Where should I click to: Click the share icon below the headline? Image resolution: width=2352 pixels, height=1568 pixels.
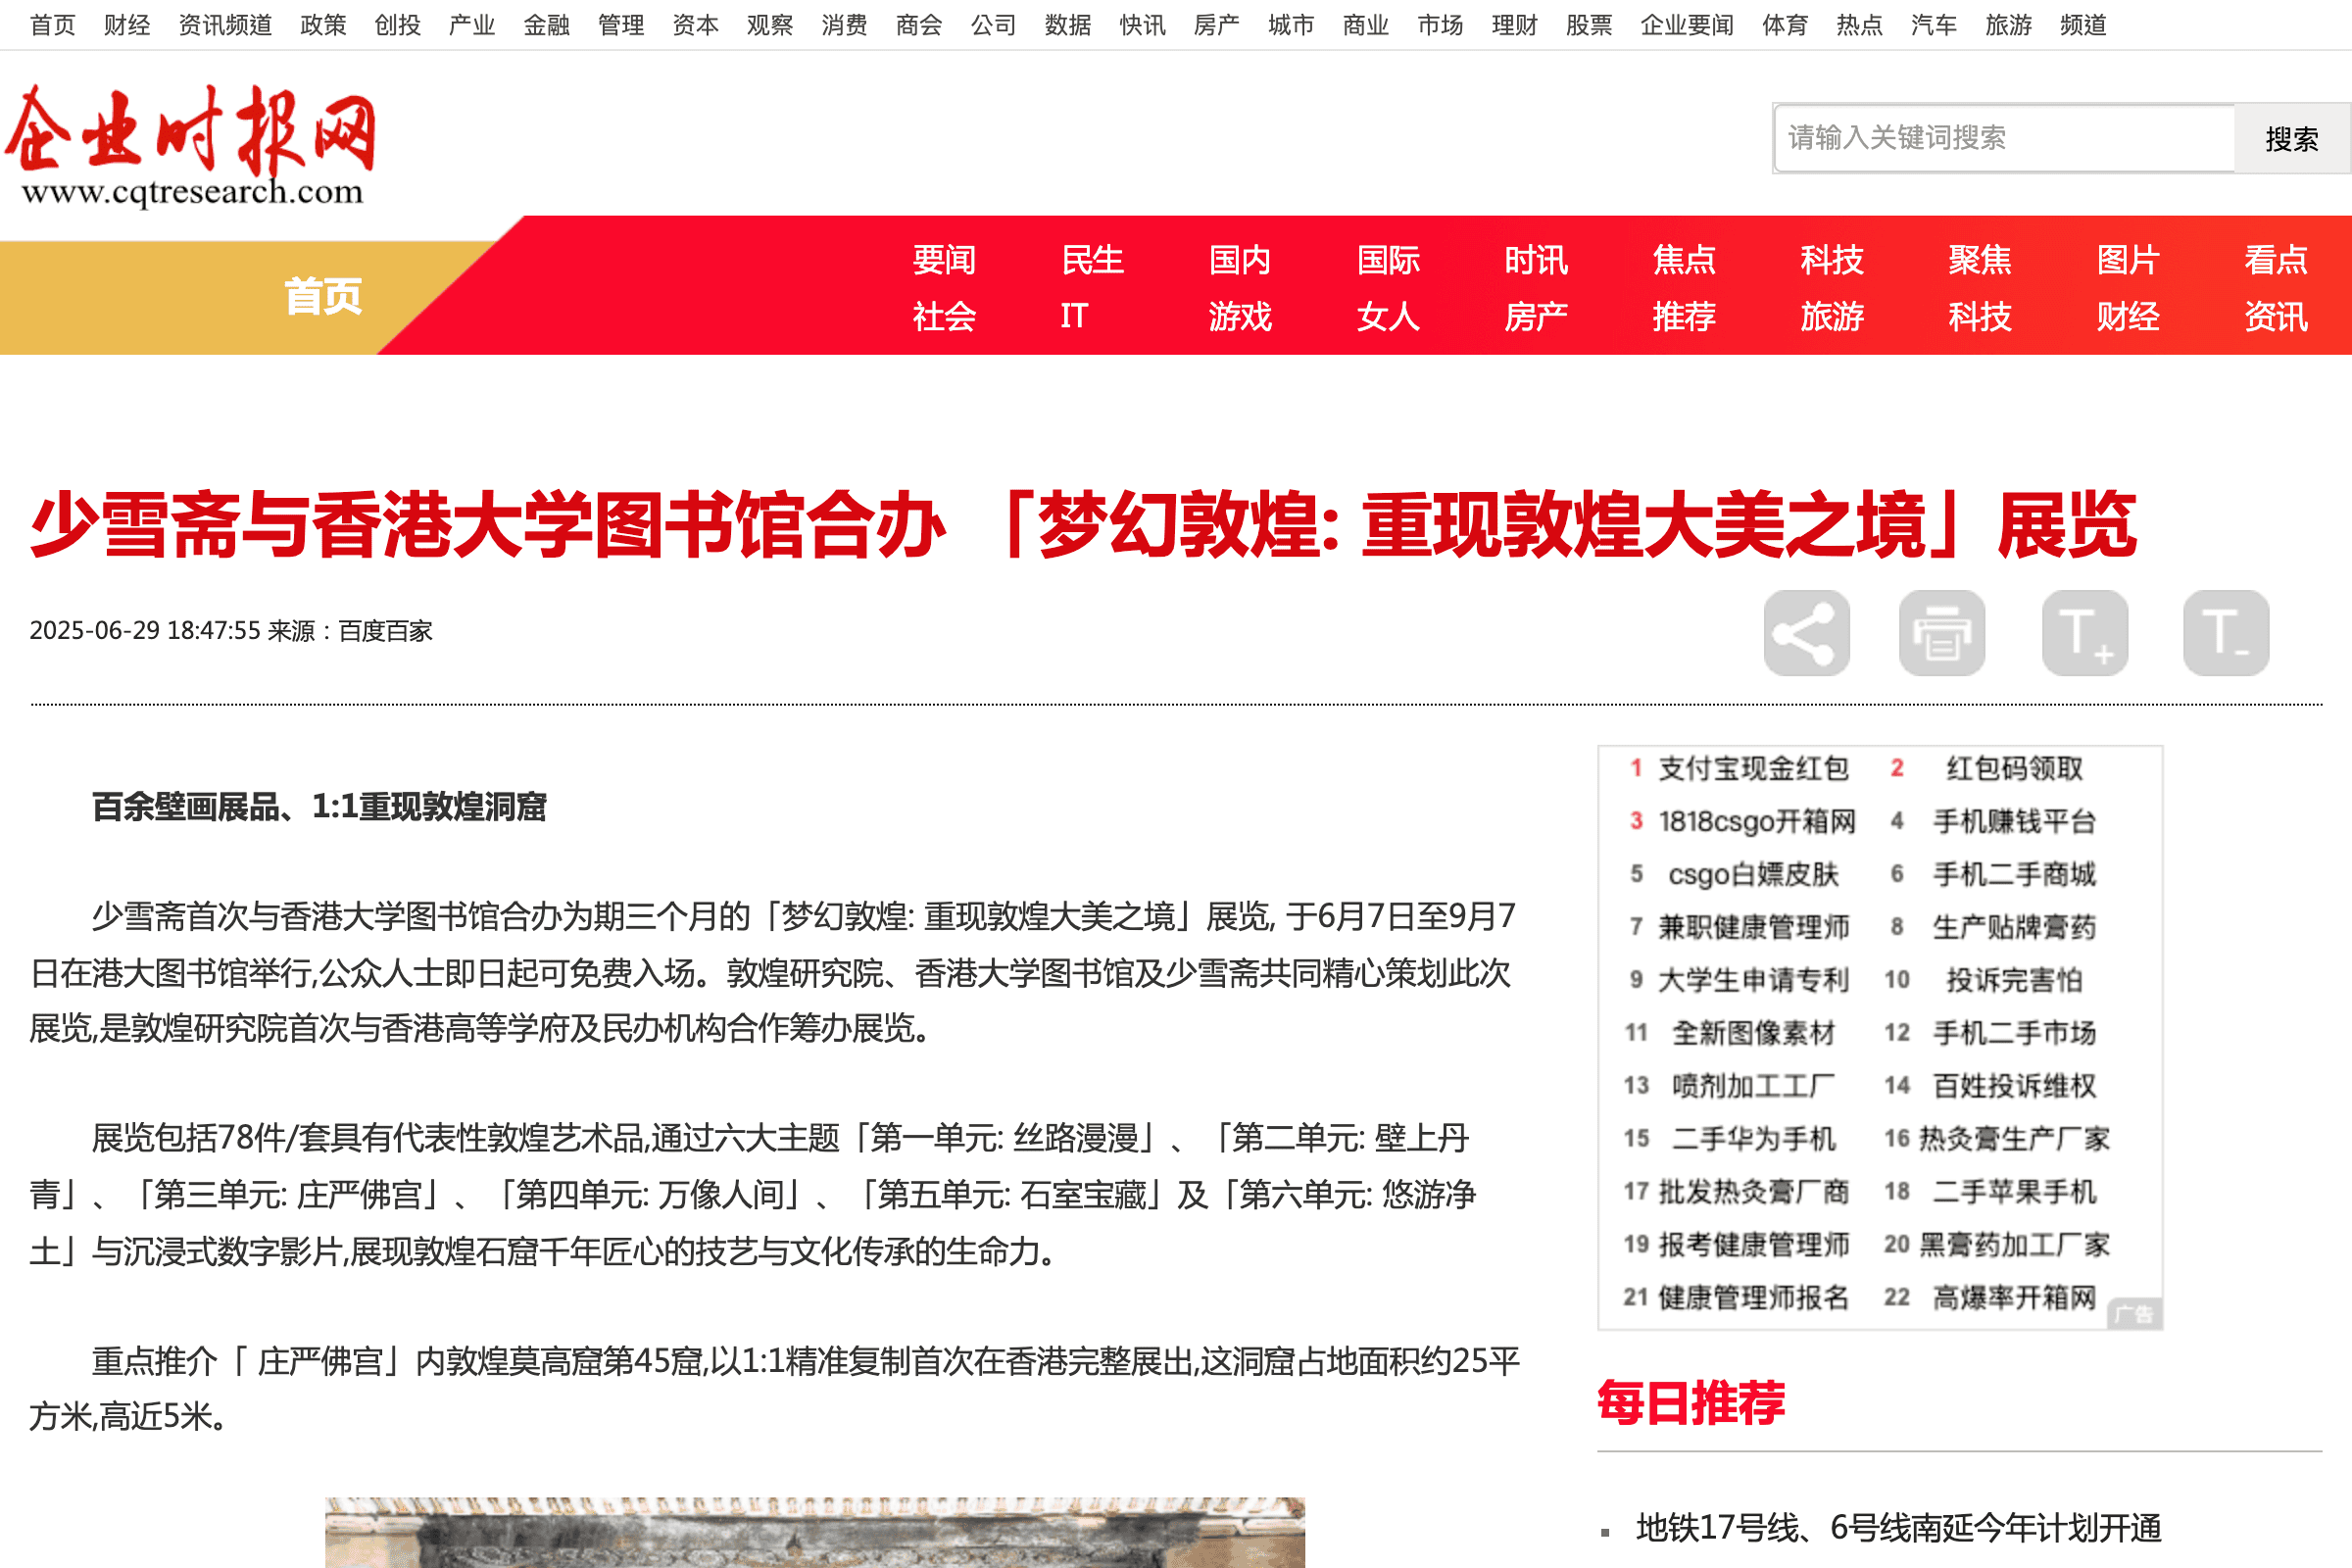pyautogui.click(x=1806, y=633)
